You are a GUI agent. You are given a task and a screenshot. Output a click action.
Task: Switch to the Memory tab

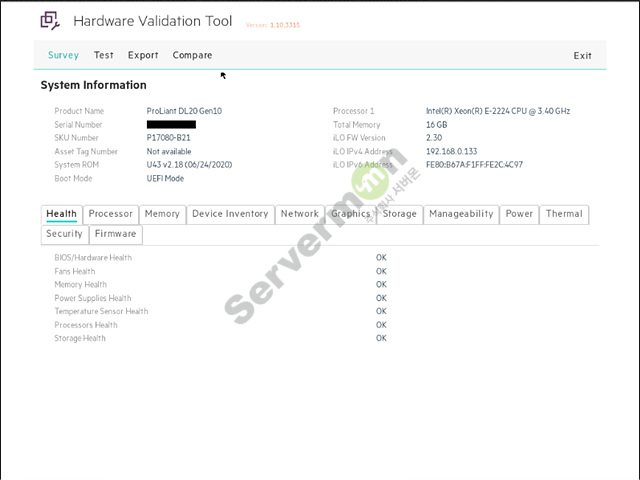tap(162, 214)
